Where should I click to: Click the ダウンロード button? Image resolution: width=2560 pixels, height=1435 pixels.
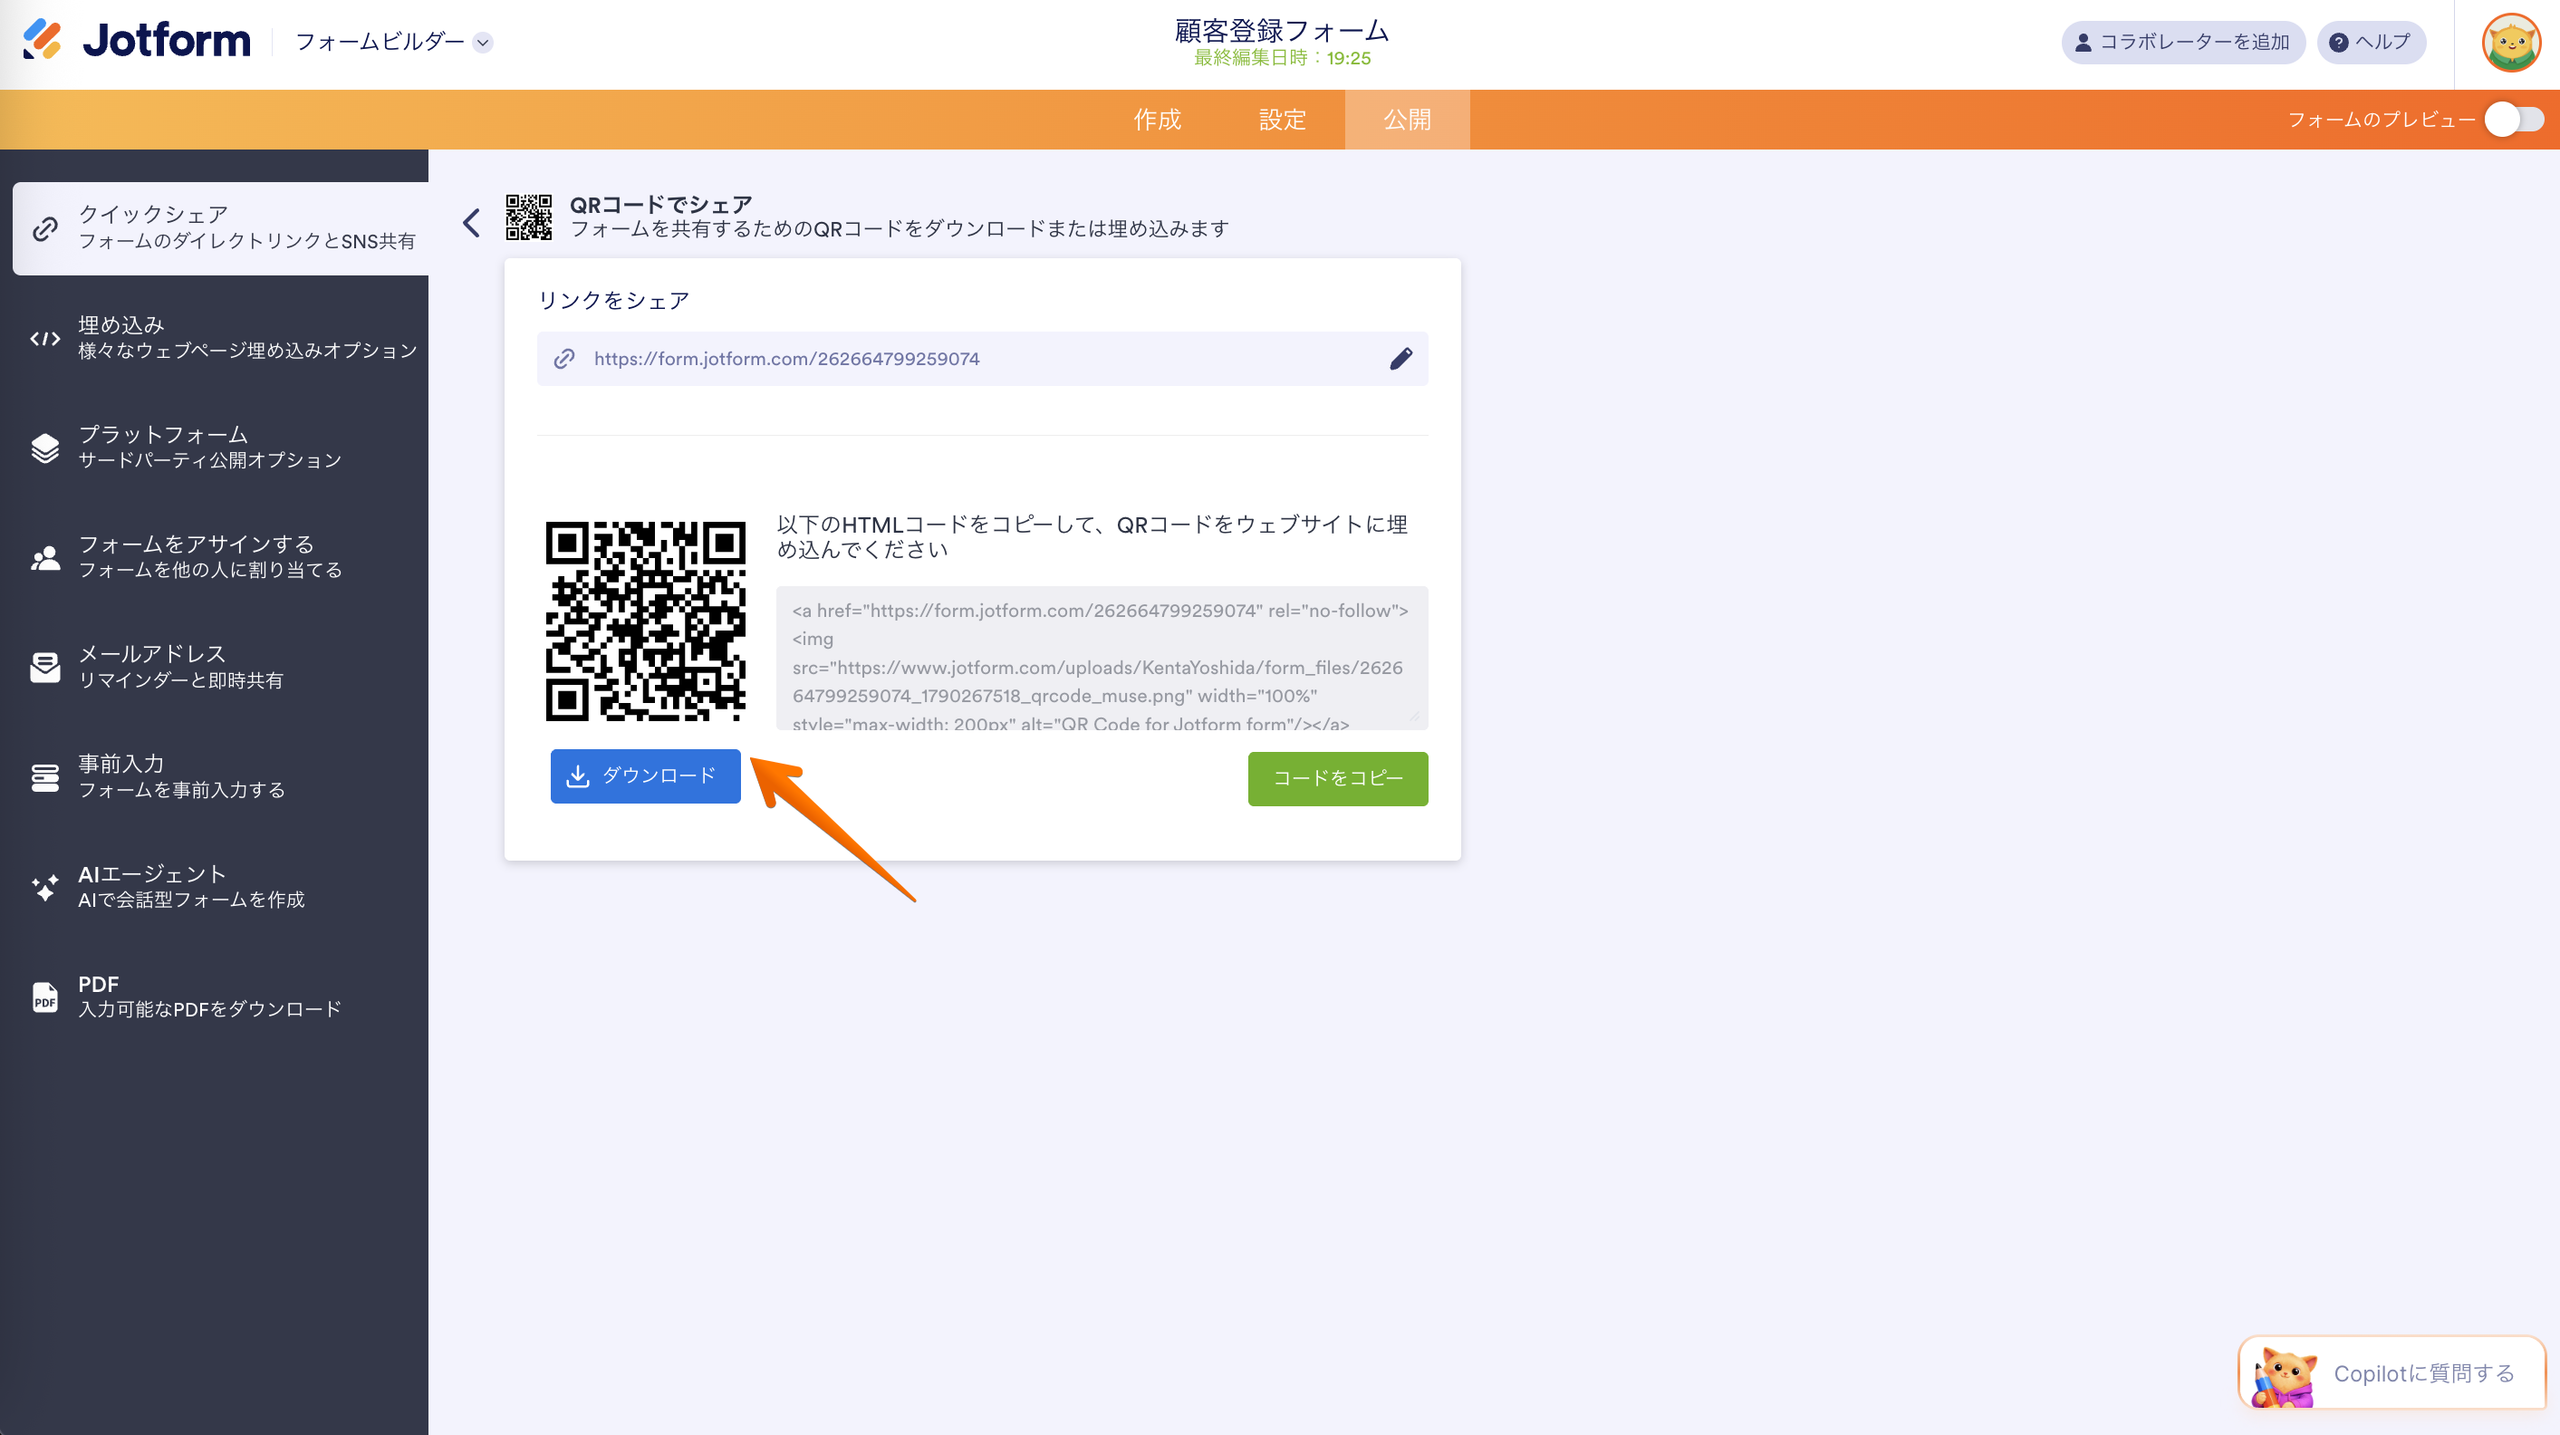(x=645, y=776)
